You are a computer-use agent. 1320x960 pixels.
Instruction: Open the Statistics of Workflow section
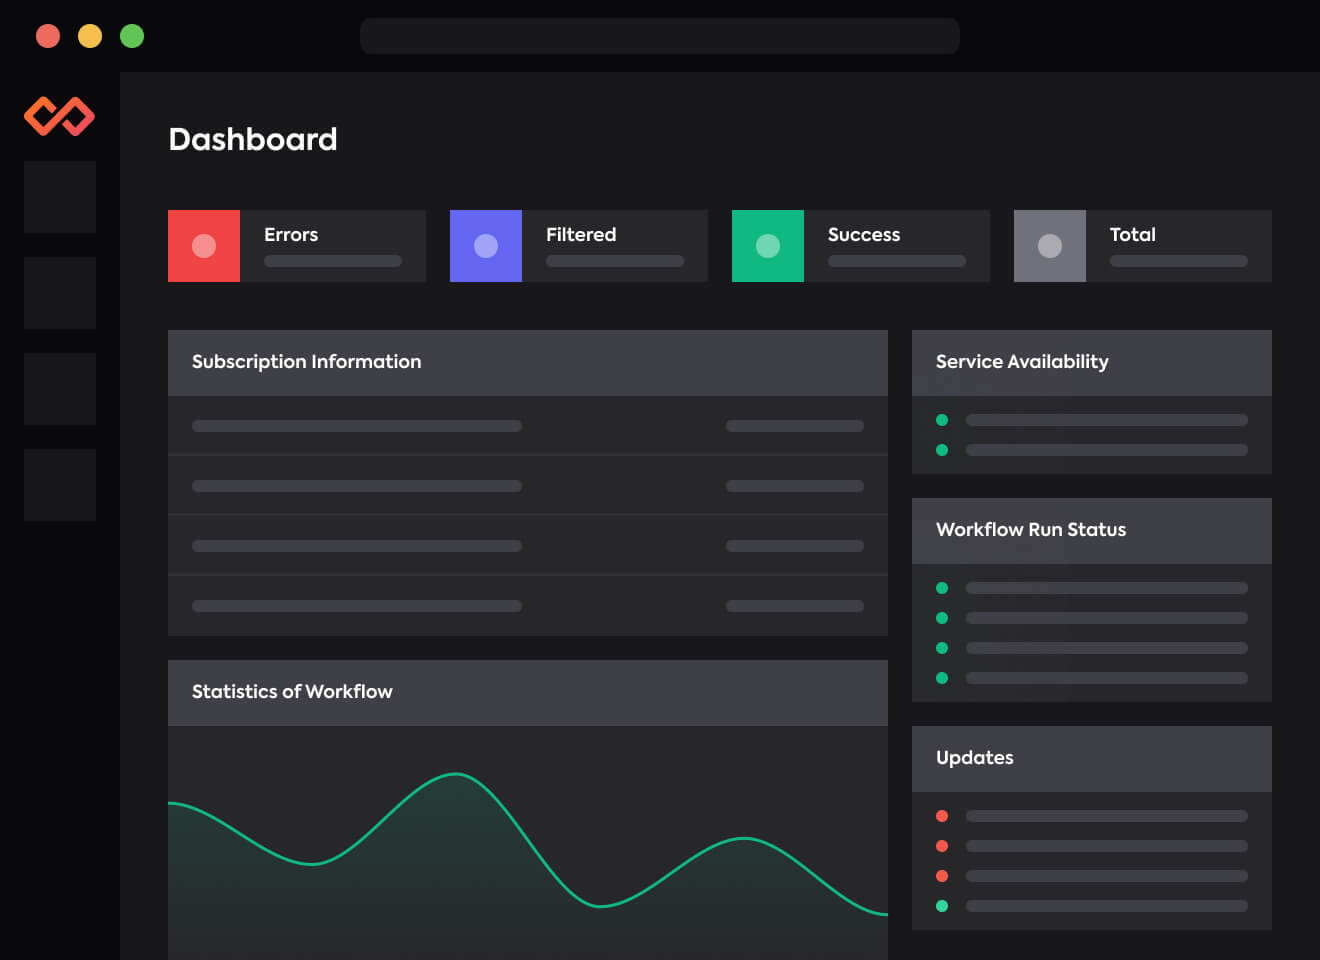pyautogui.click(x=292, y=692)
